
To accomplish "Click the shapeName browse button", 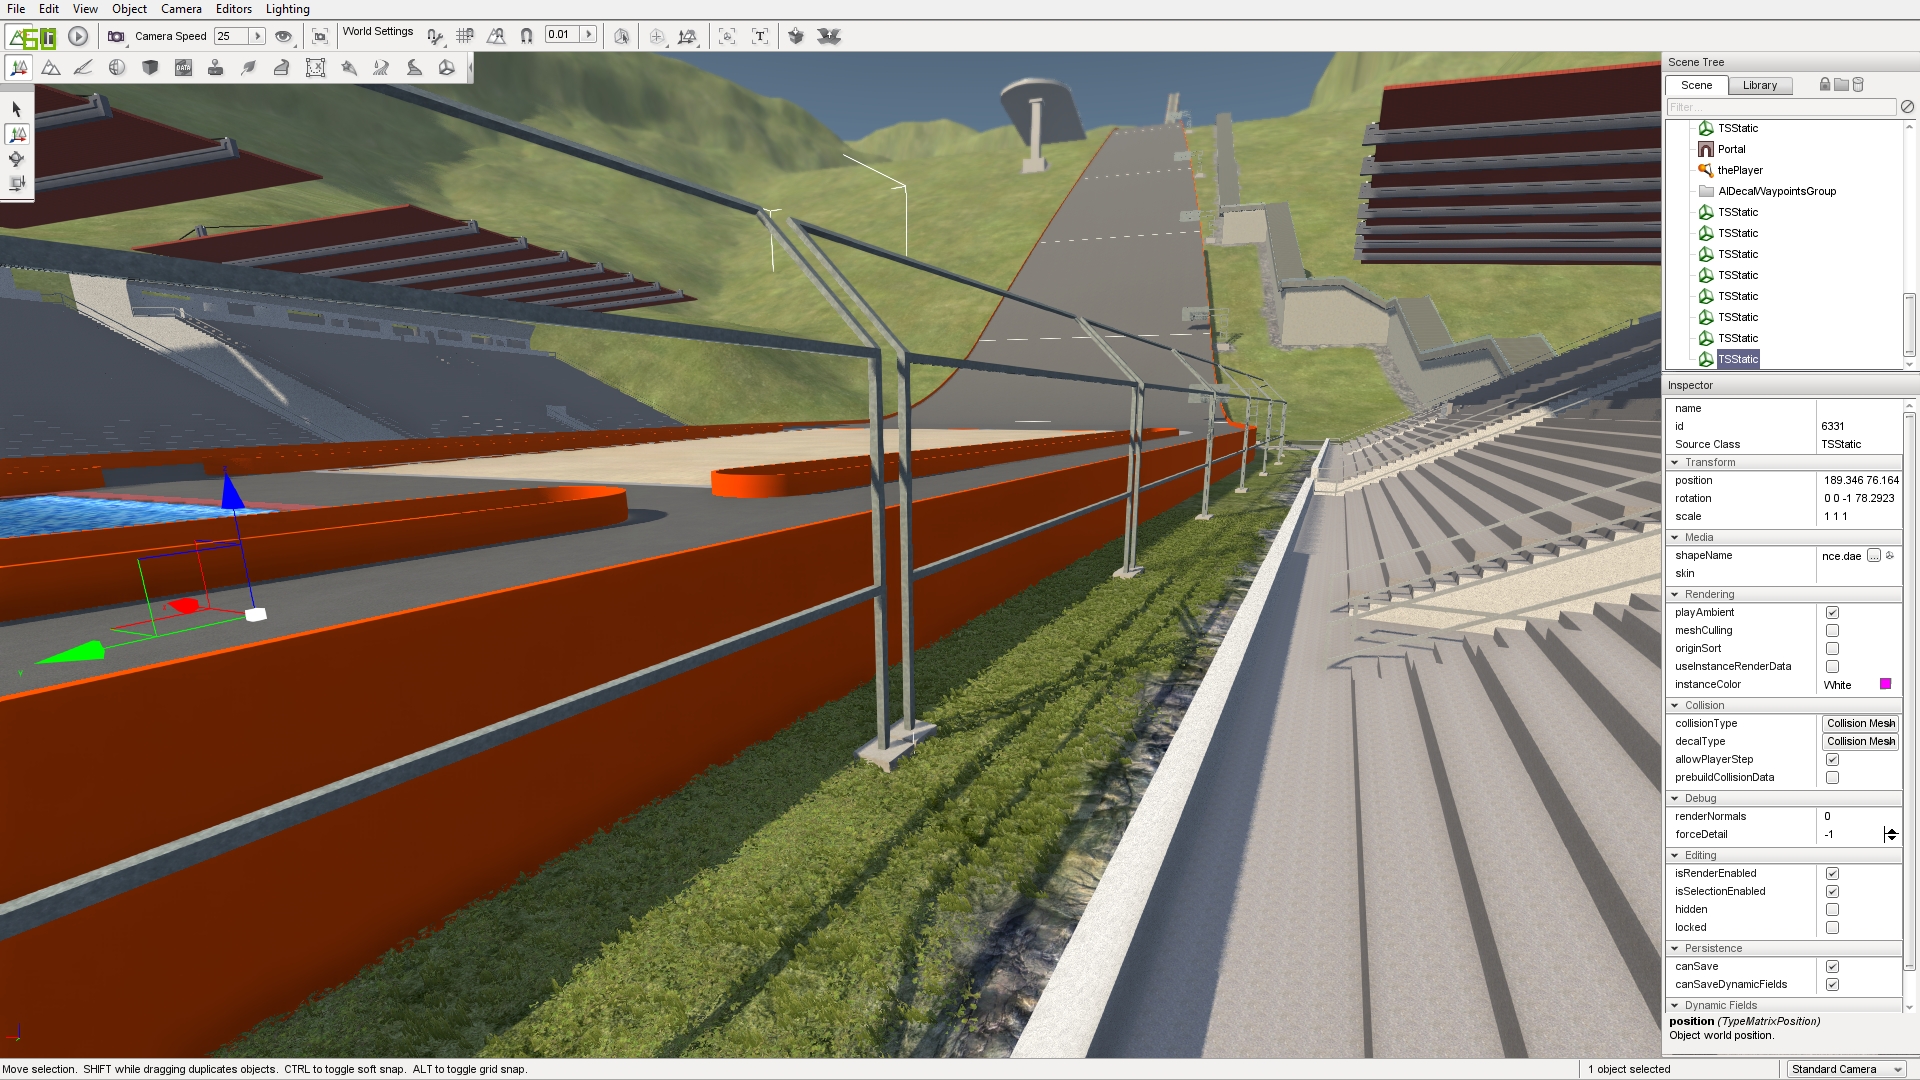I will [1874, 556].
